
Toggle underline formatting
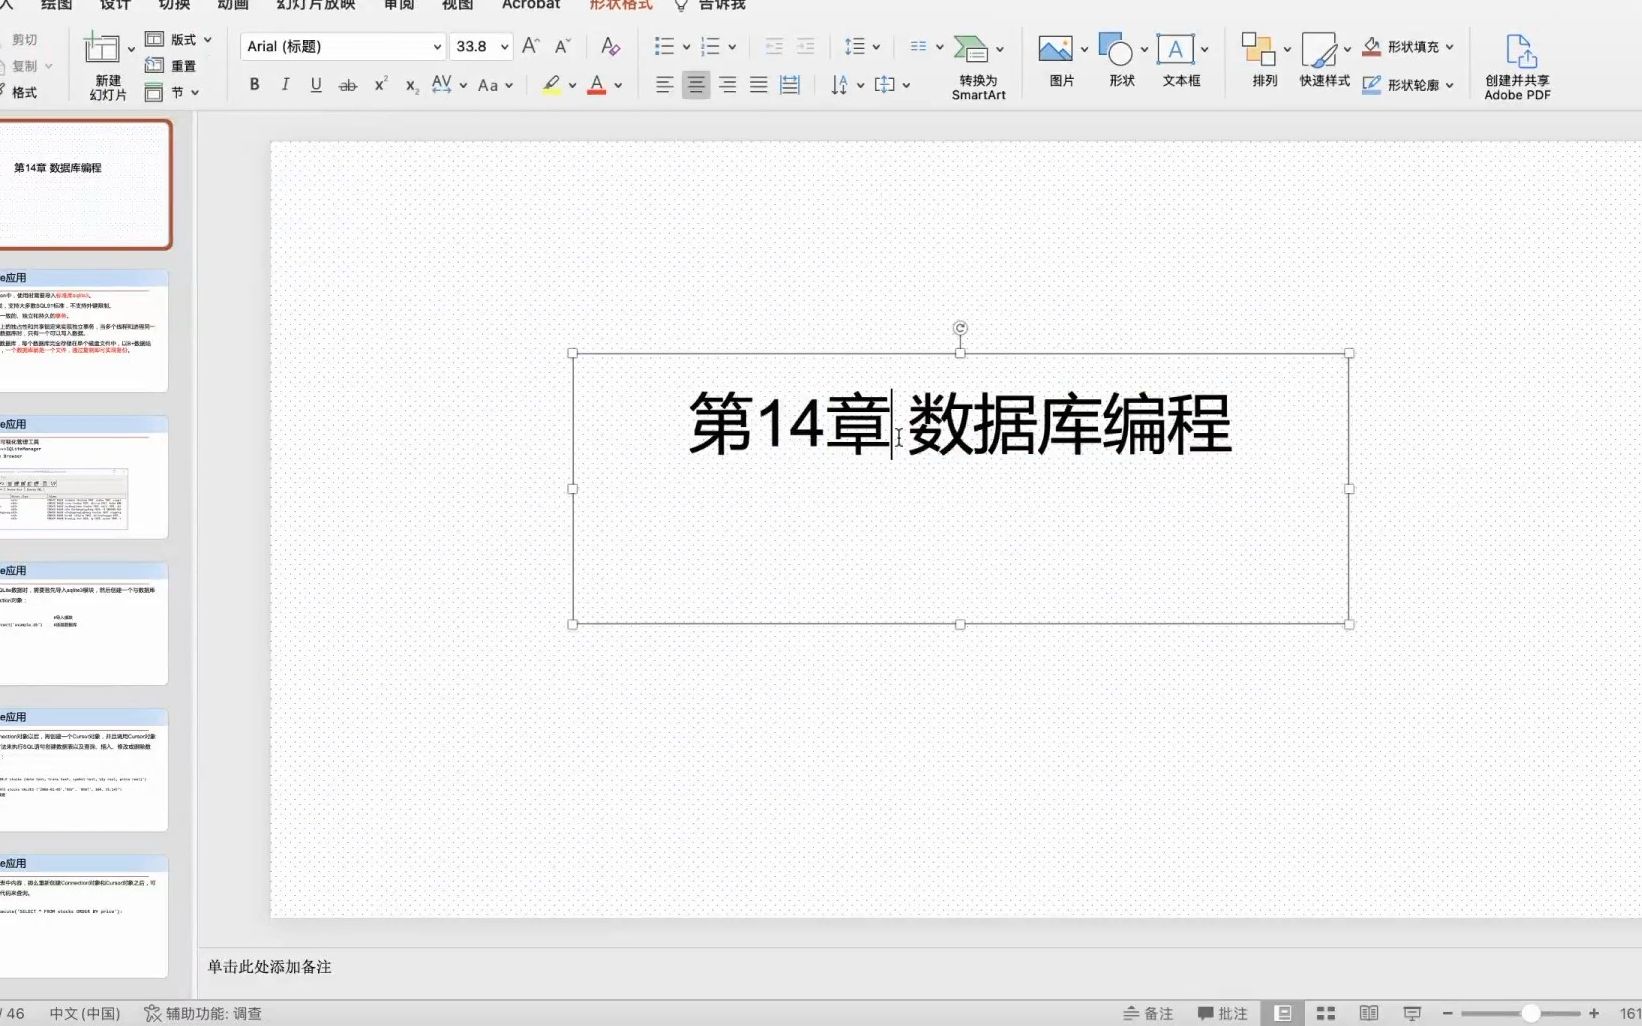coord(316,85)
